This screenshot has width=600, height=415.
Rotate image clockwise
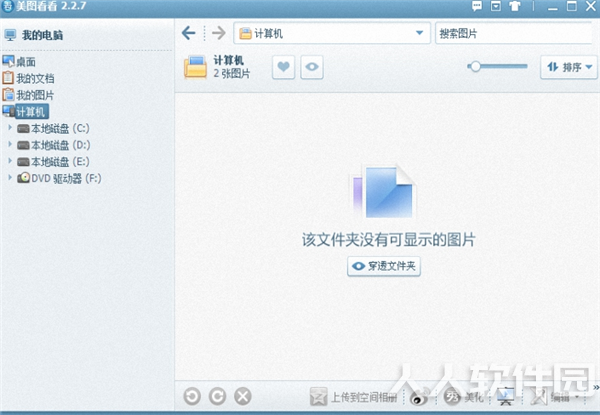217,396
